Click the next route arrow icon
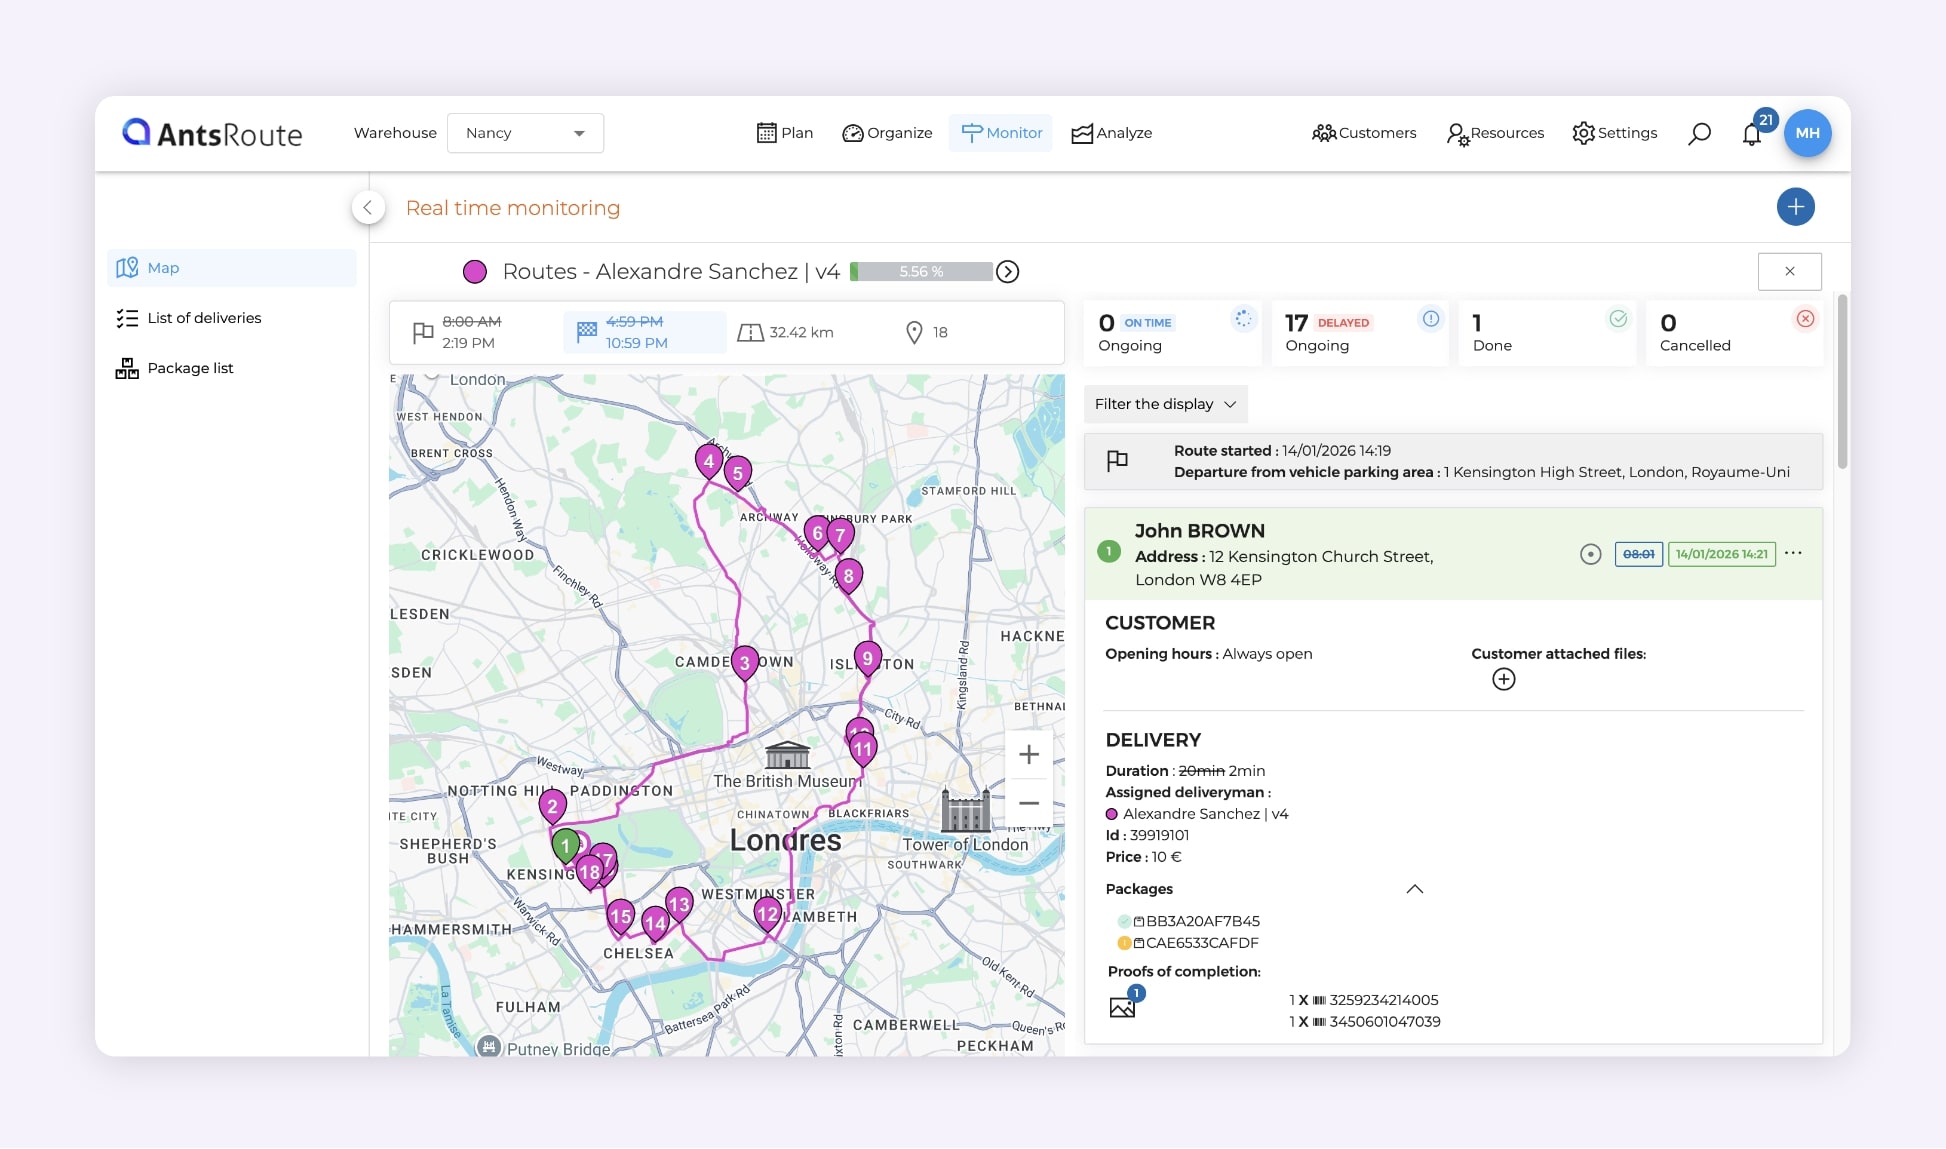This screenshot has width=1946, height=1149. pyautogui.click(x=1008, y=272)
